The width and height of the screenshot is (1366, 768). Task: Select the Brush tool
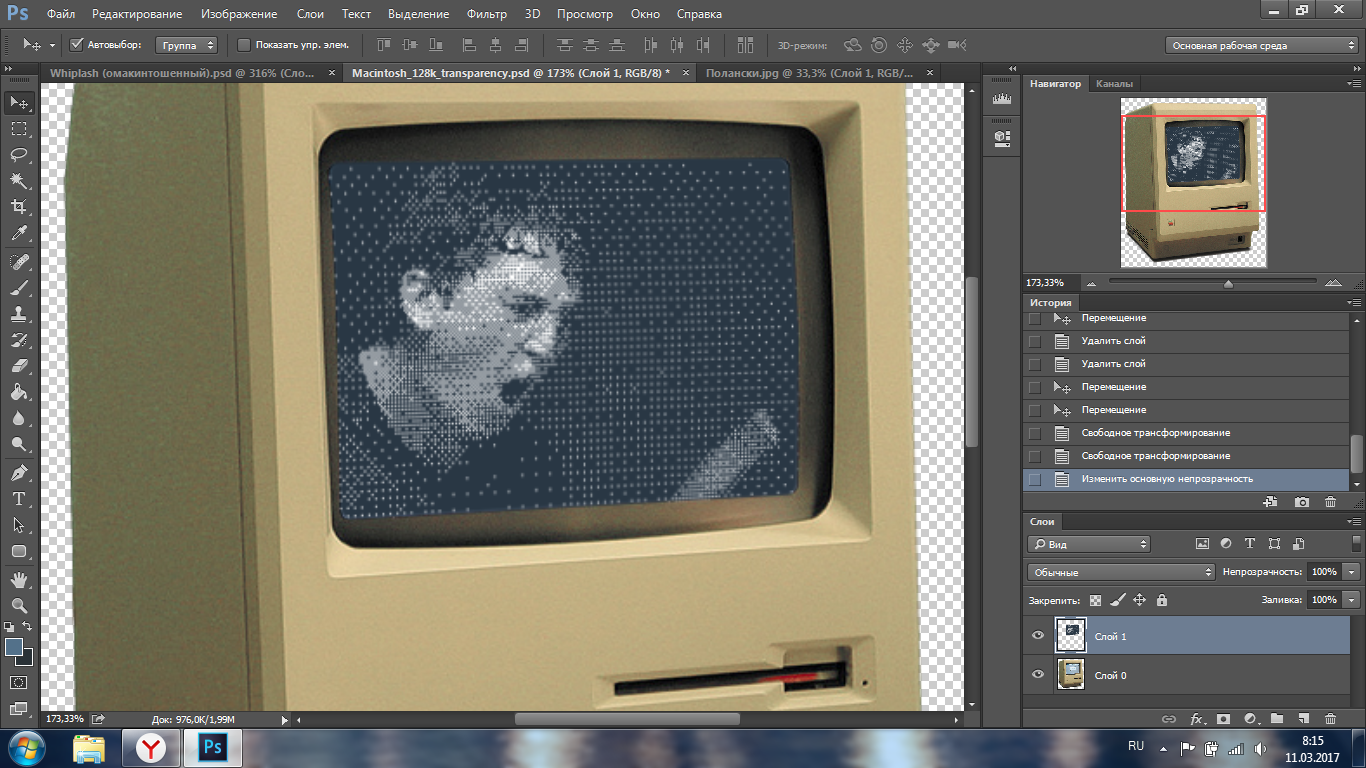coord(19,288)
